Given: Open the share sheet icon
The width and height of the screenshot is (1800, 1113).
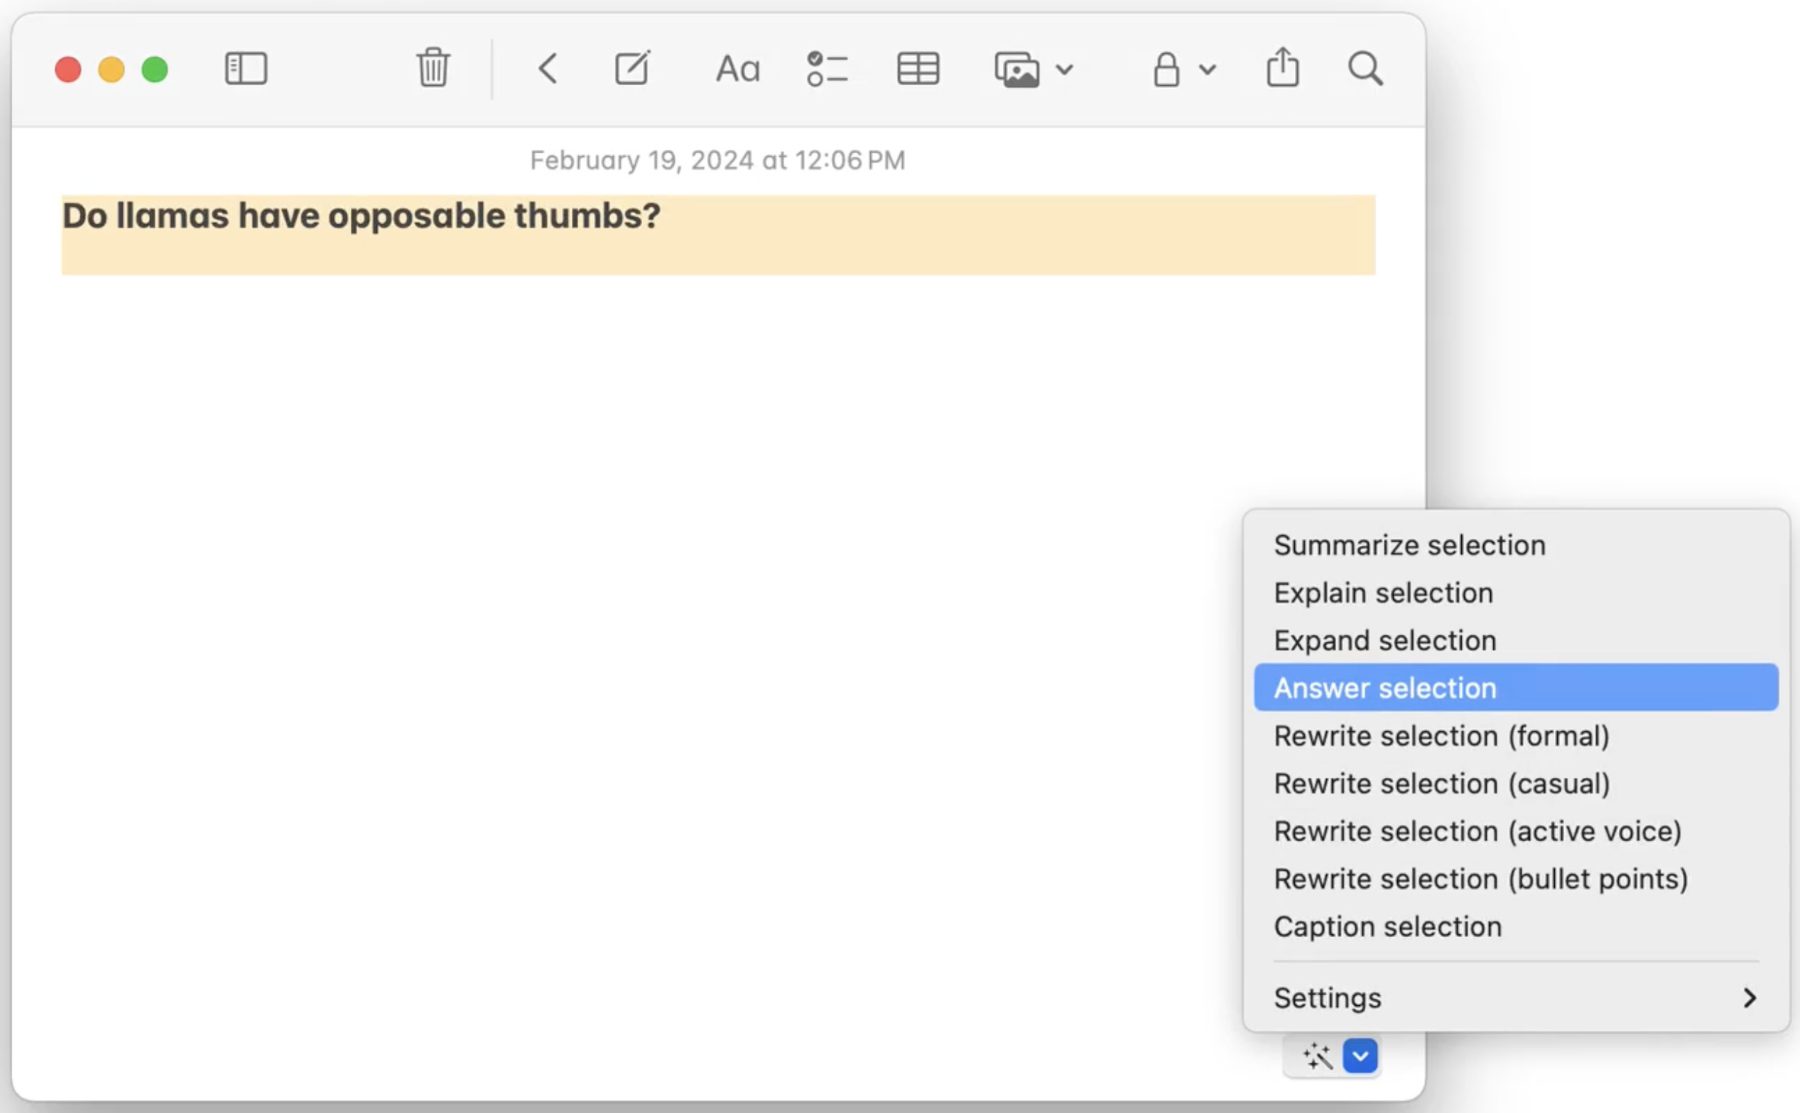Looking at the screenshot, I should (x=1282, y=69).
